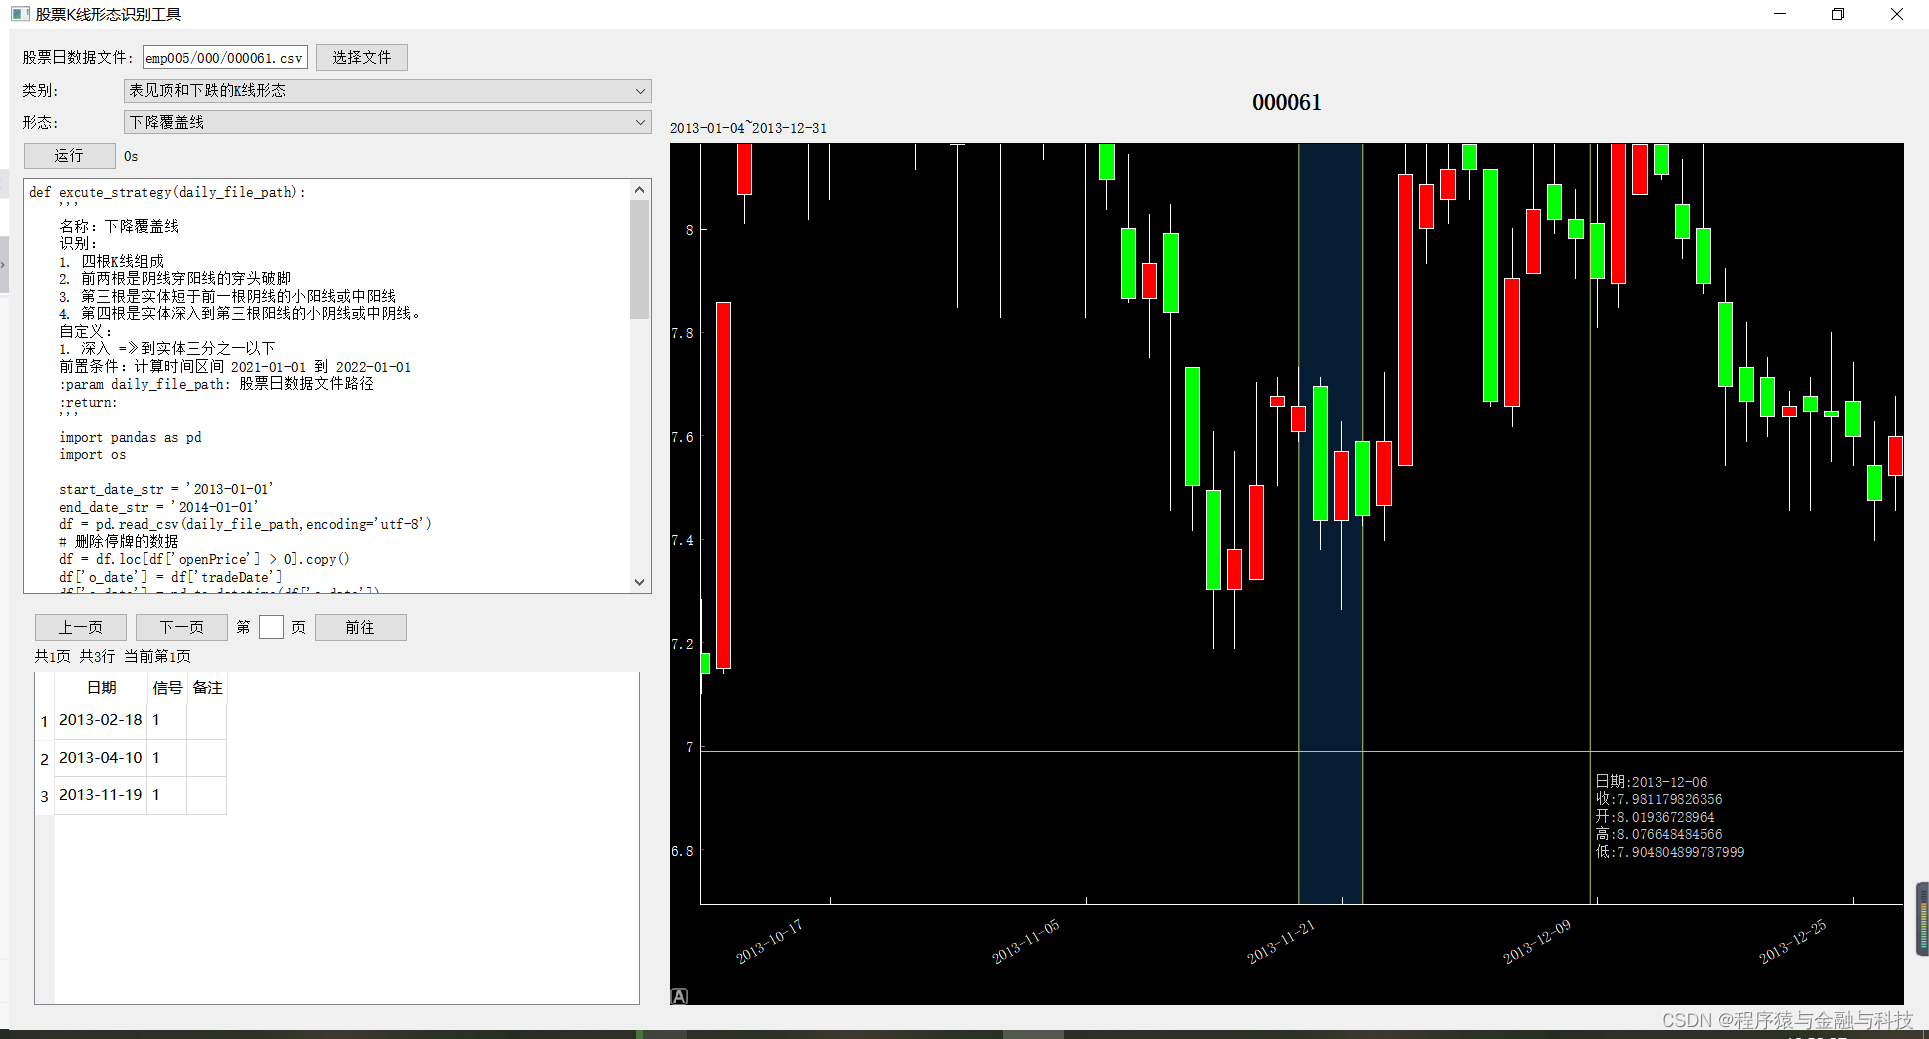Select row number 3 header
Screen dimensions: 1929x1039
tap(44, 796)
